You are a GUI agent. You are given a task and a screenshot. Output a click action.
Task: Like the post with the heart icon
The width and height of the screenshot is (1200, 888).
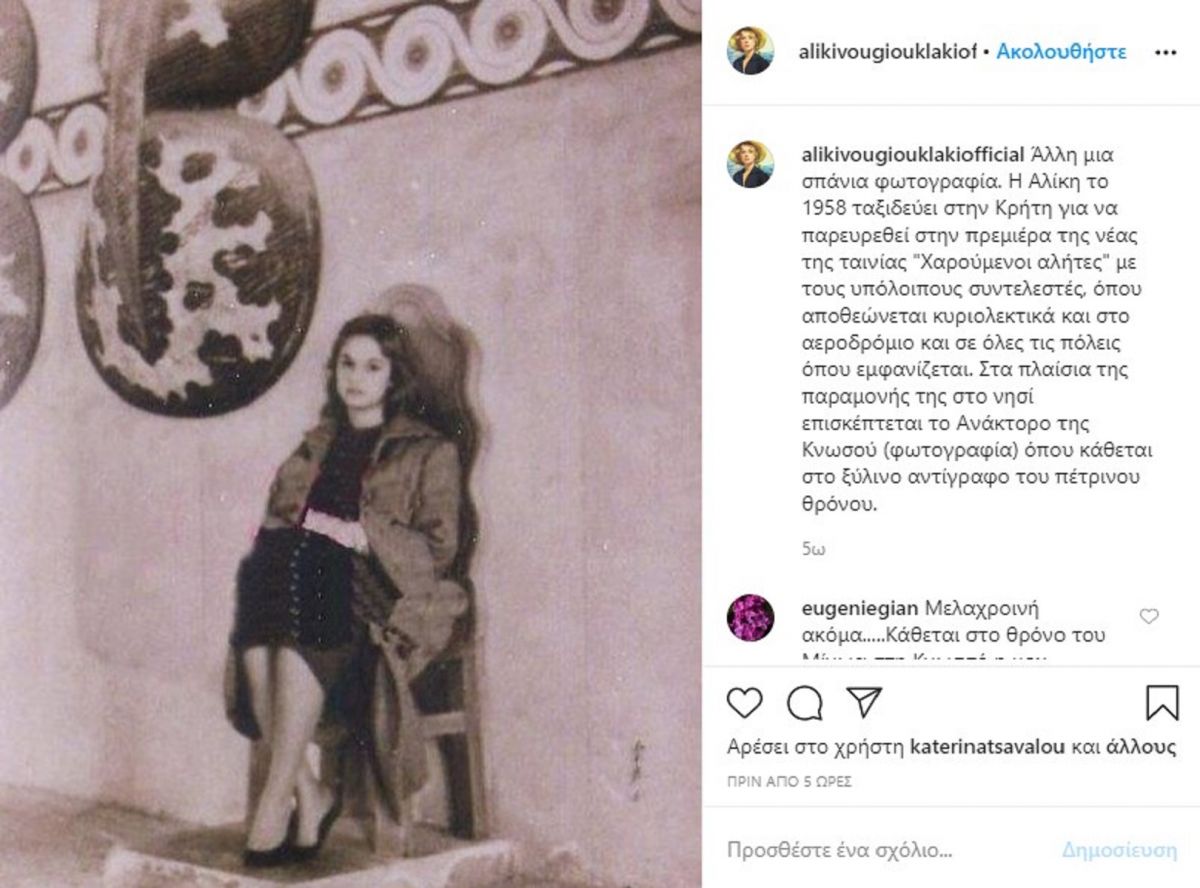[x=745, y=703]
